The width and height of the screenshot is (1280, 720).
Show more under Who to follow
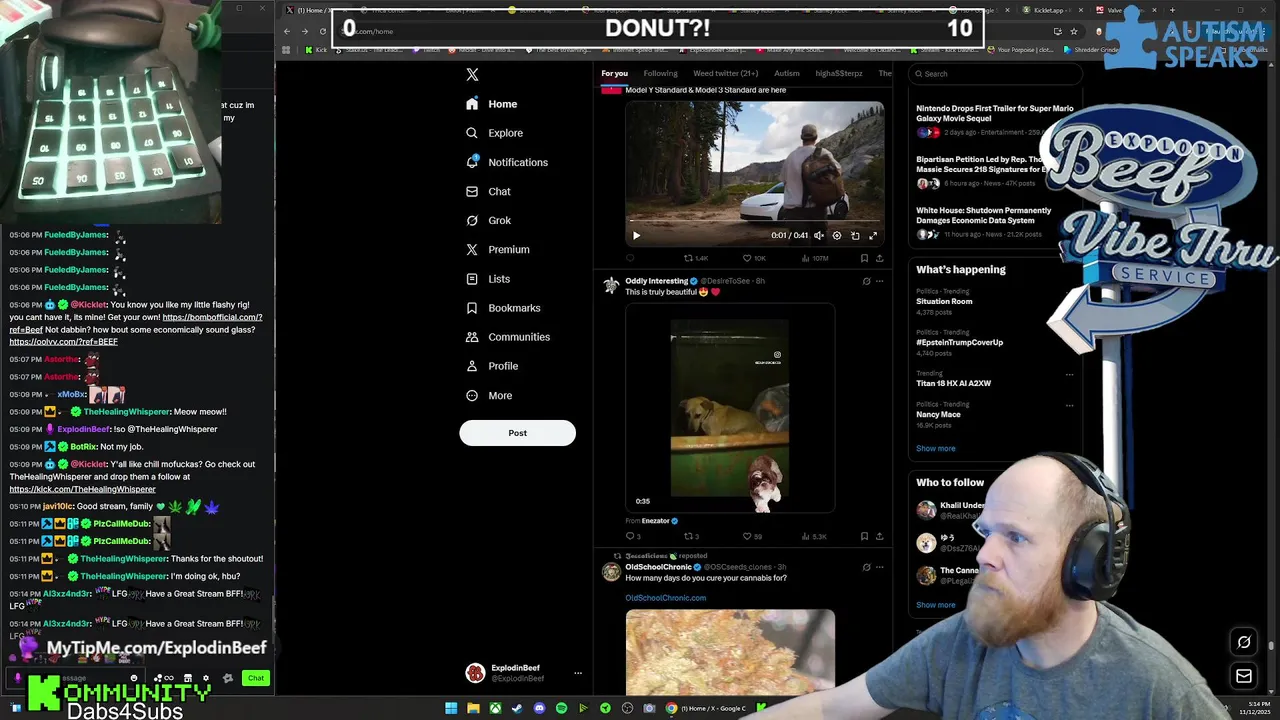coord(935,605)
